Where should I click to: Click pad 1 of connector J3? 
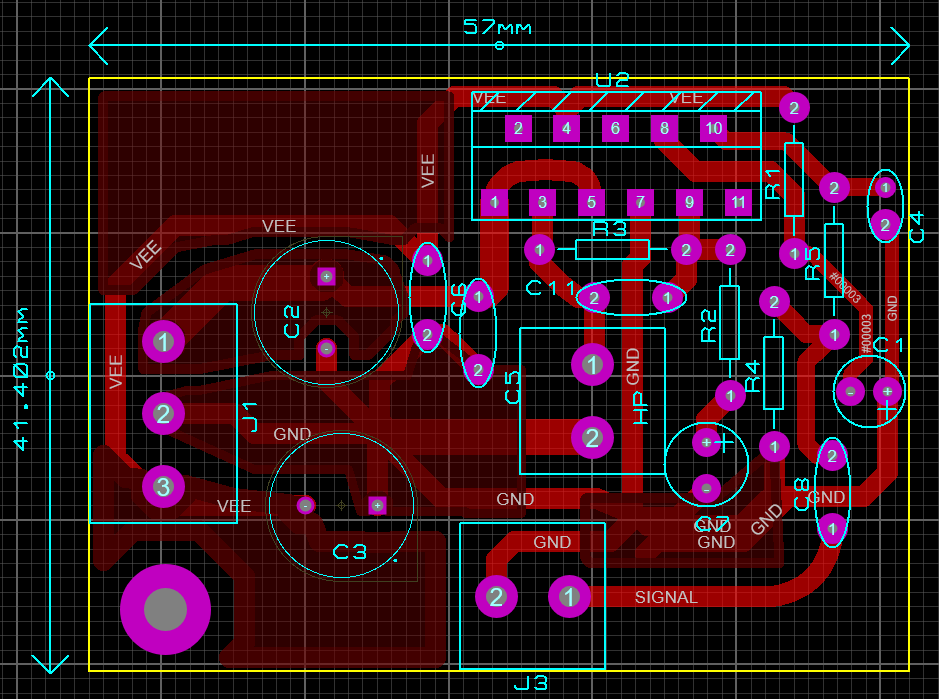click(569, 597)
